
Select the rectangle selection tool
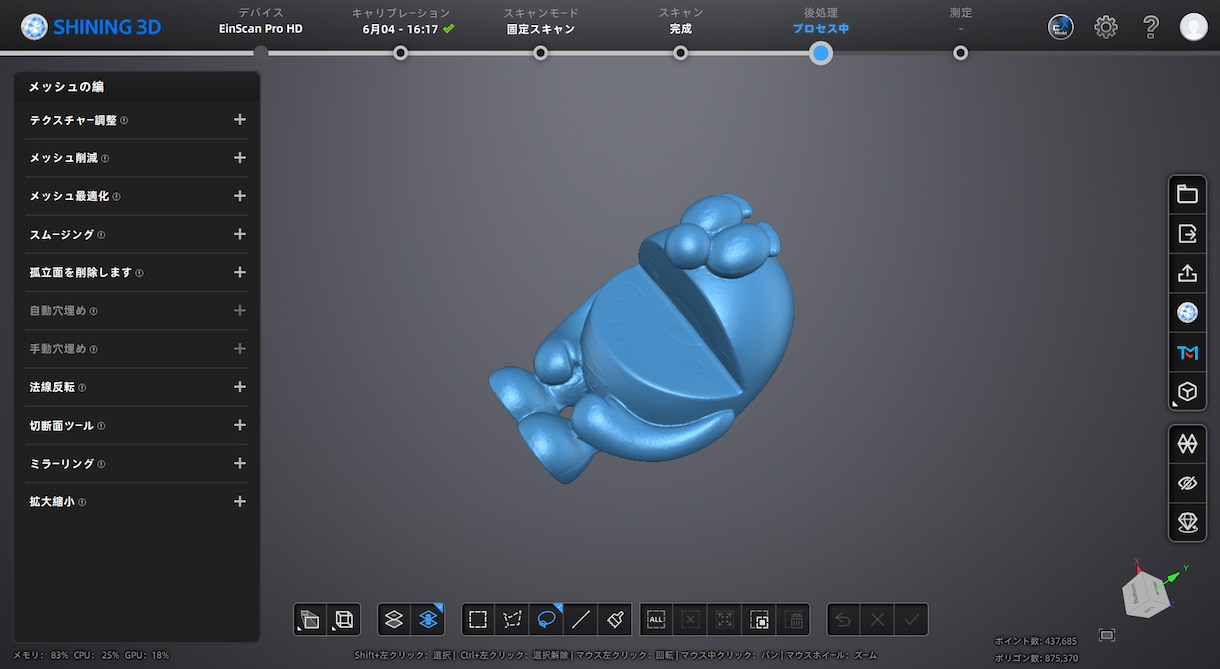(478, 620)
